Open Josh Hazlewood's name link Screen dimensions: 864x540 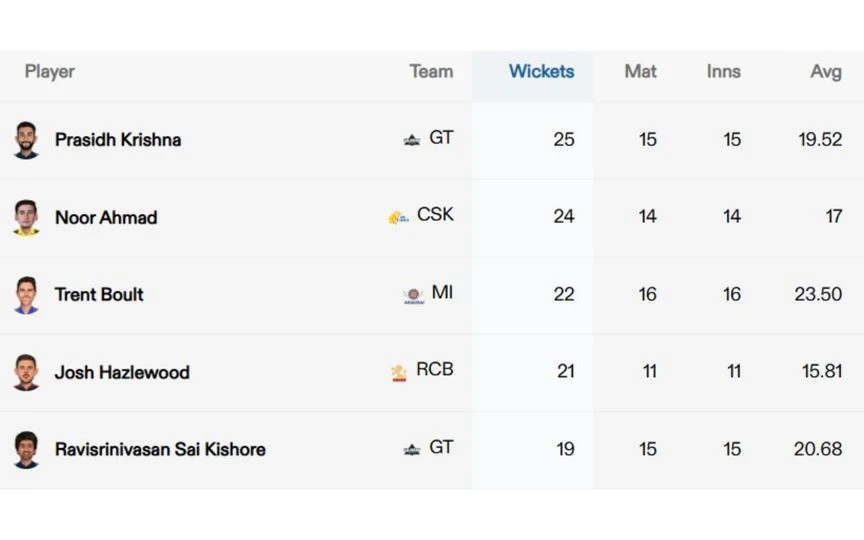(x=122, y=372)
